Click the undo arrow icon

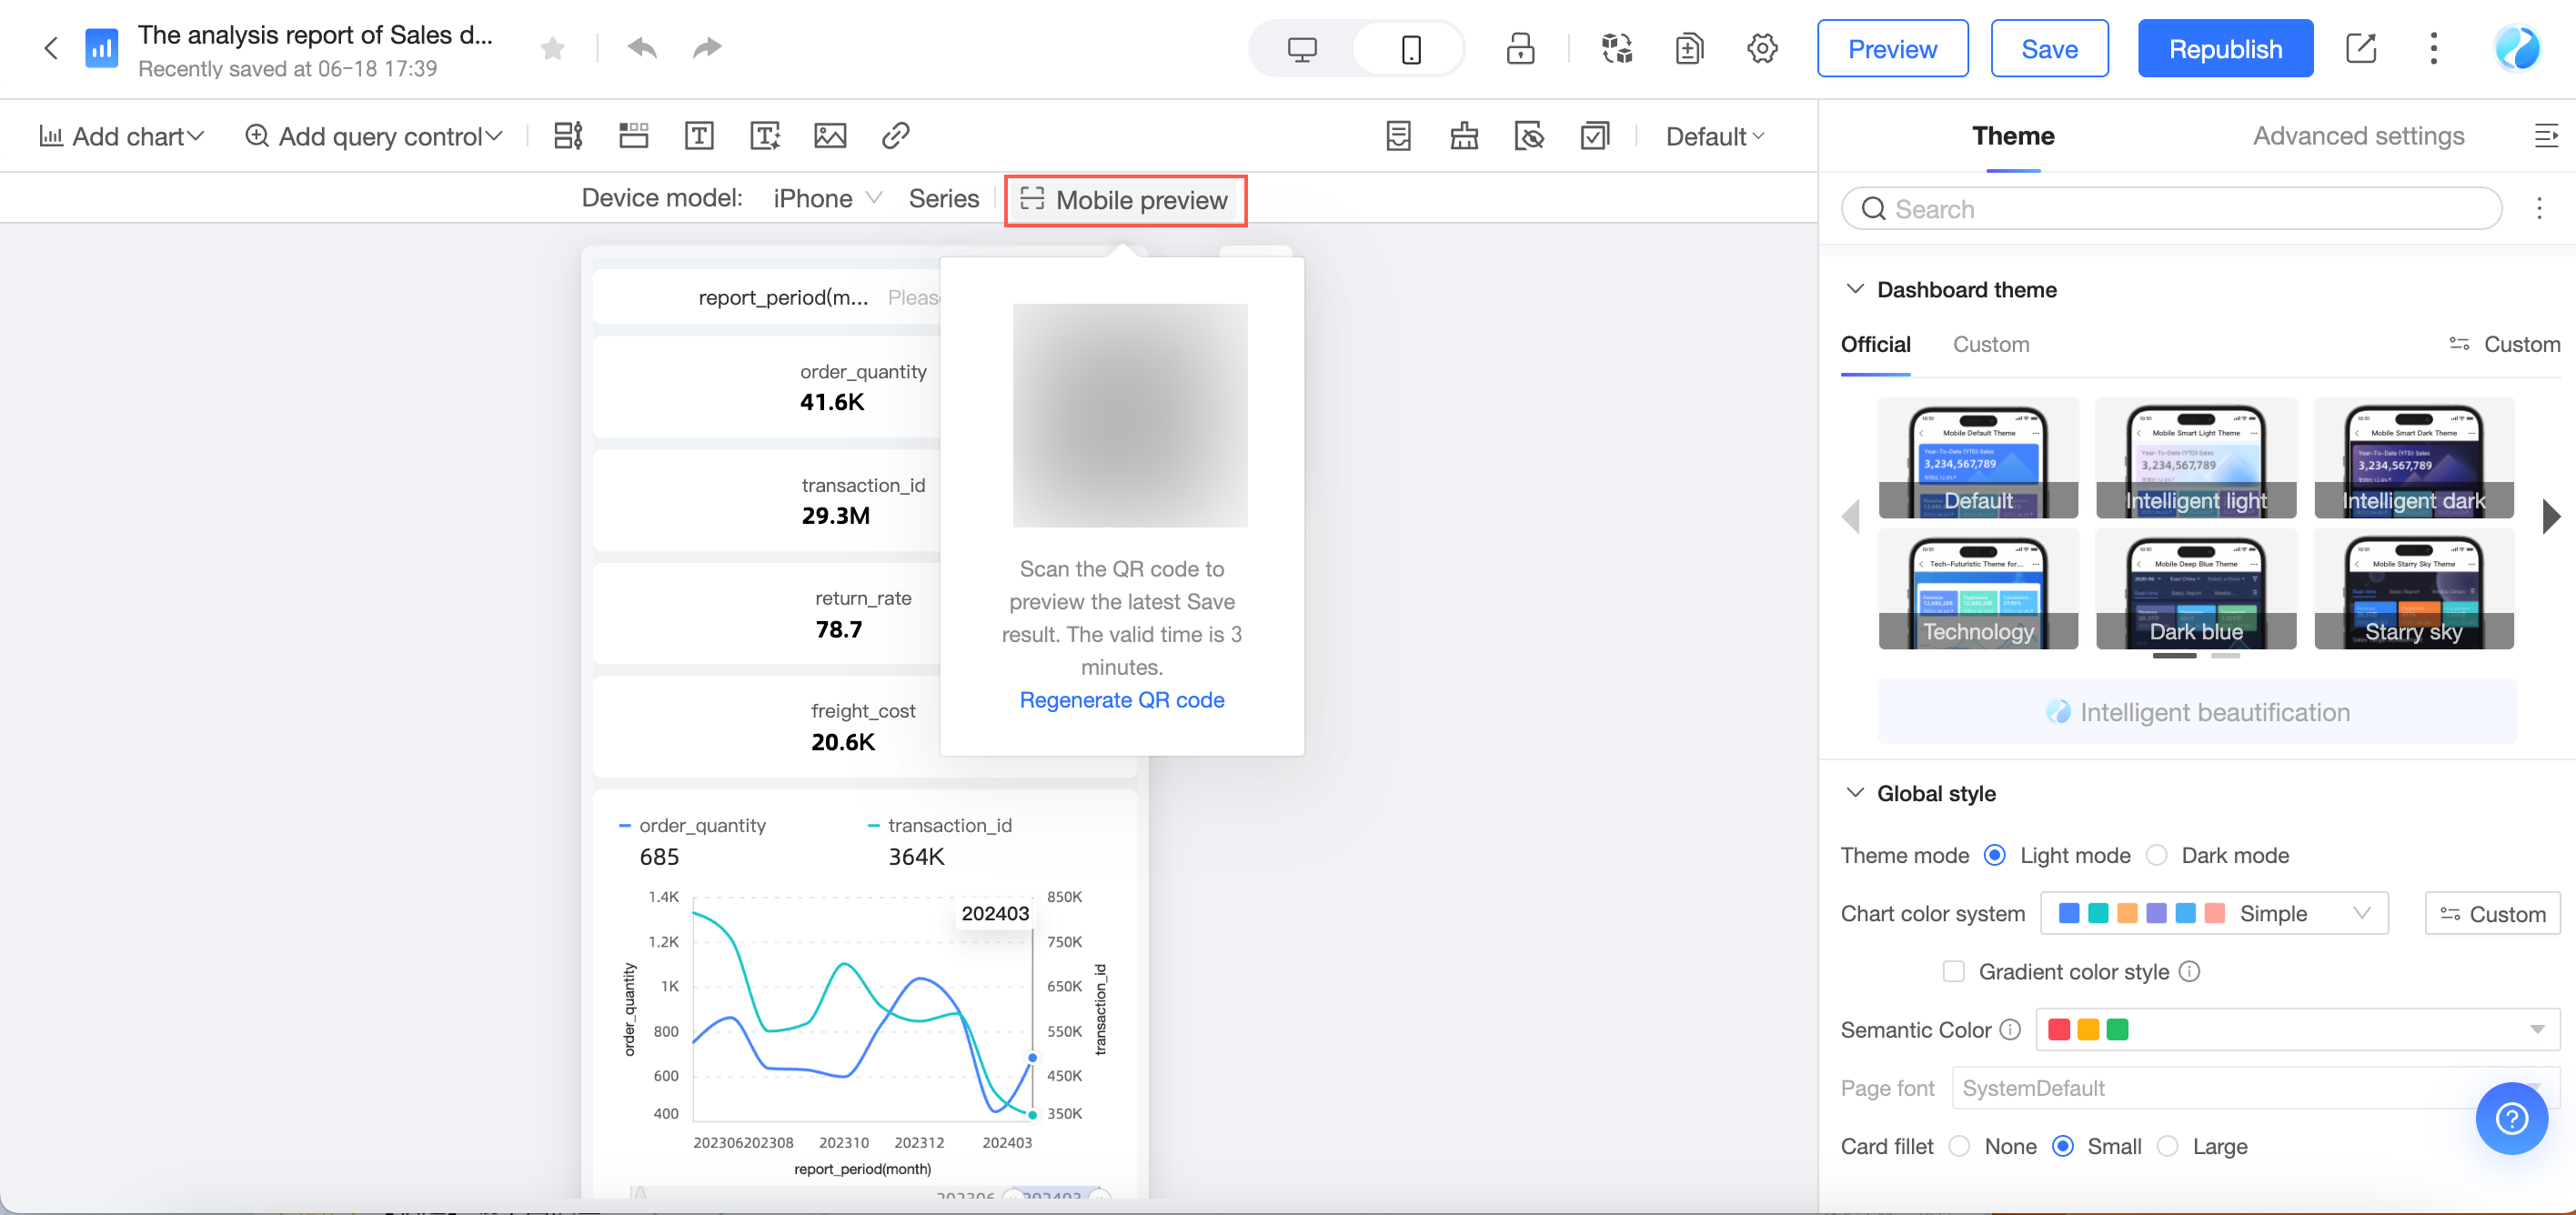click(642, 48)
